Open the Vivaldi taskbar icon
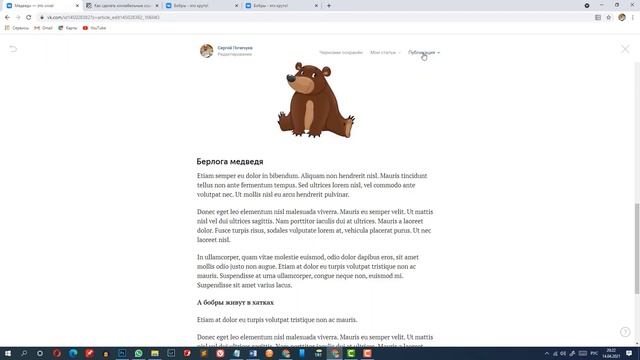This screenshot has height=360, width=640. click(220, 353)
